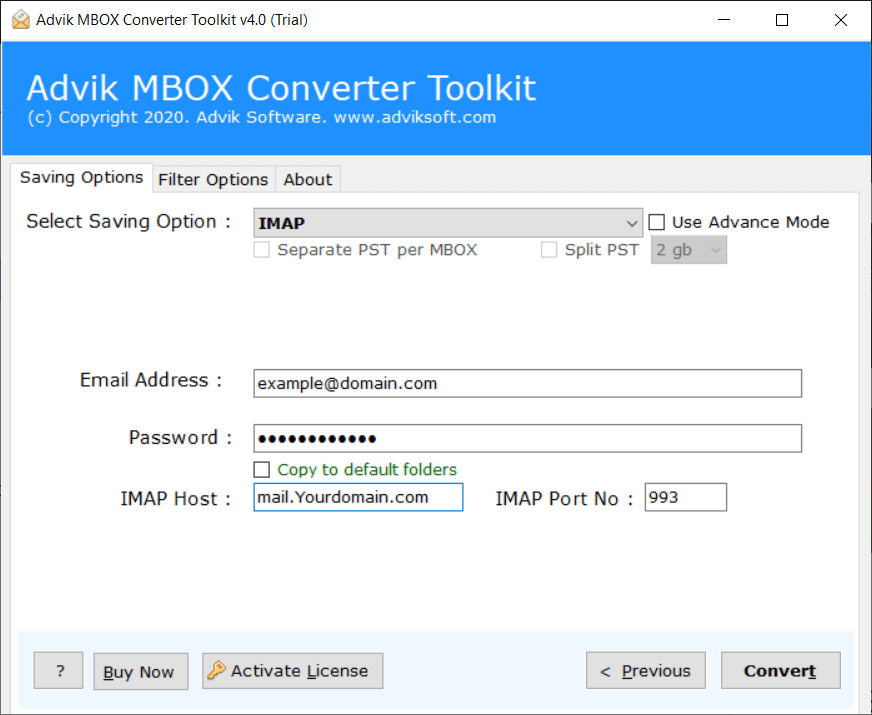Screen dimensions: 872x715
Task: Click the IMAP Port No field
Action: [x=686, y=497]
